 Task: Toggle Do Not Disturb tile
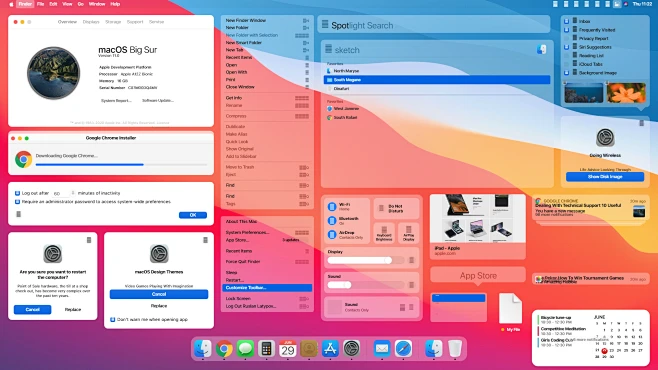point(396,208)
